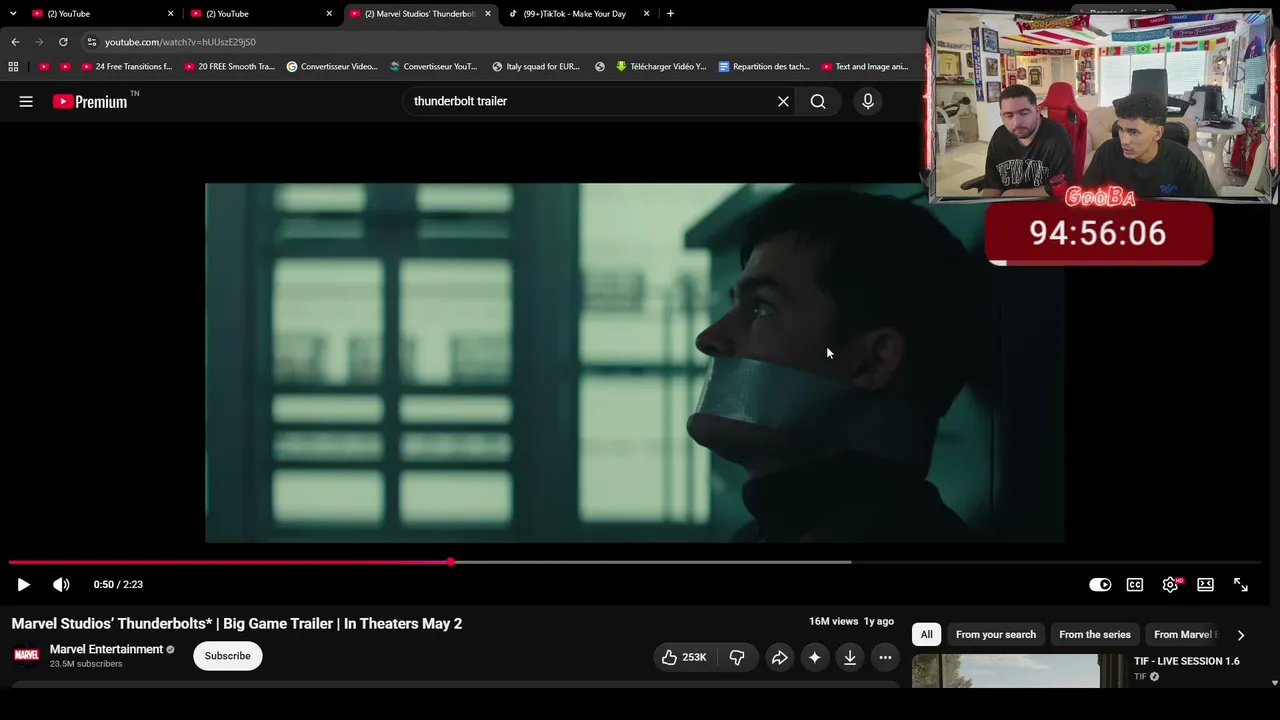Click the Marvel channel avatar
1280x720 pixels.
[26, 655]
